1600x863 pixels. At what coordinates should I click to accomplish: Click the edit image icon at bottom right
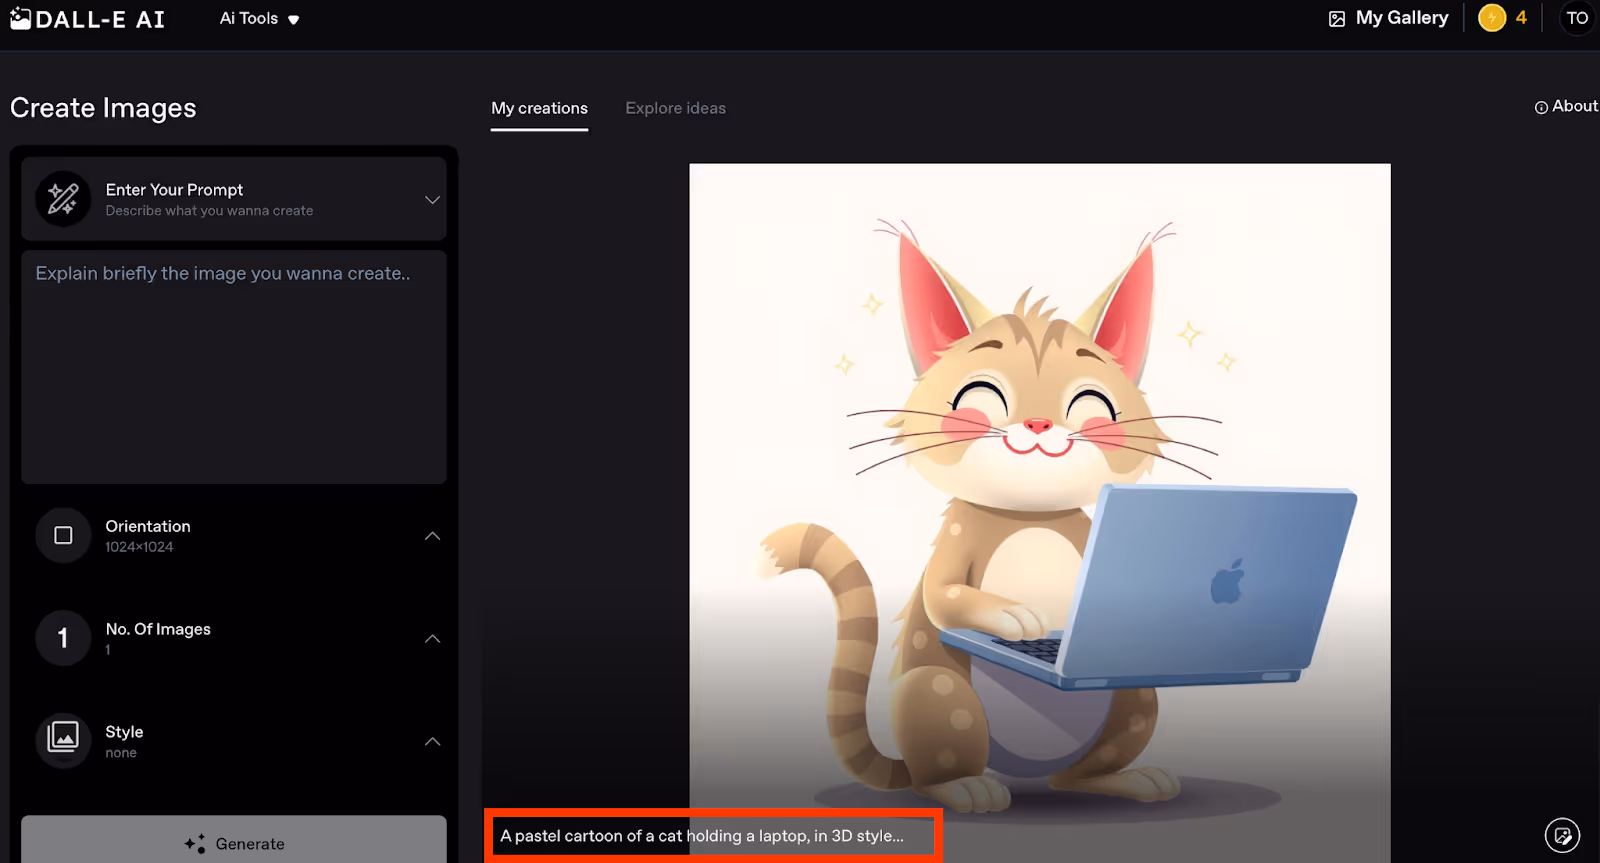pyautogui.click(x=1562, y=835)
